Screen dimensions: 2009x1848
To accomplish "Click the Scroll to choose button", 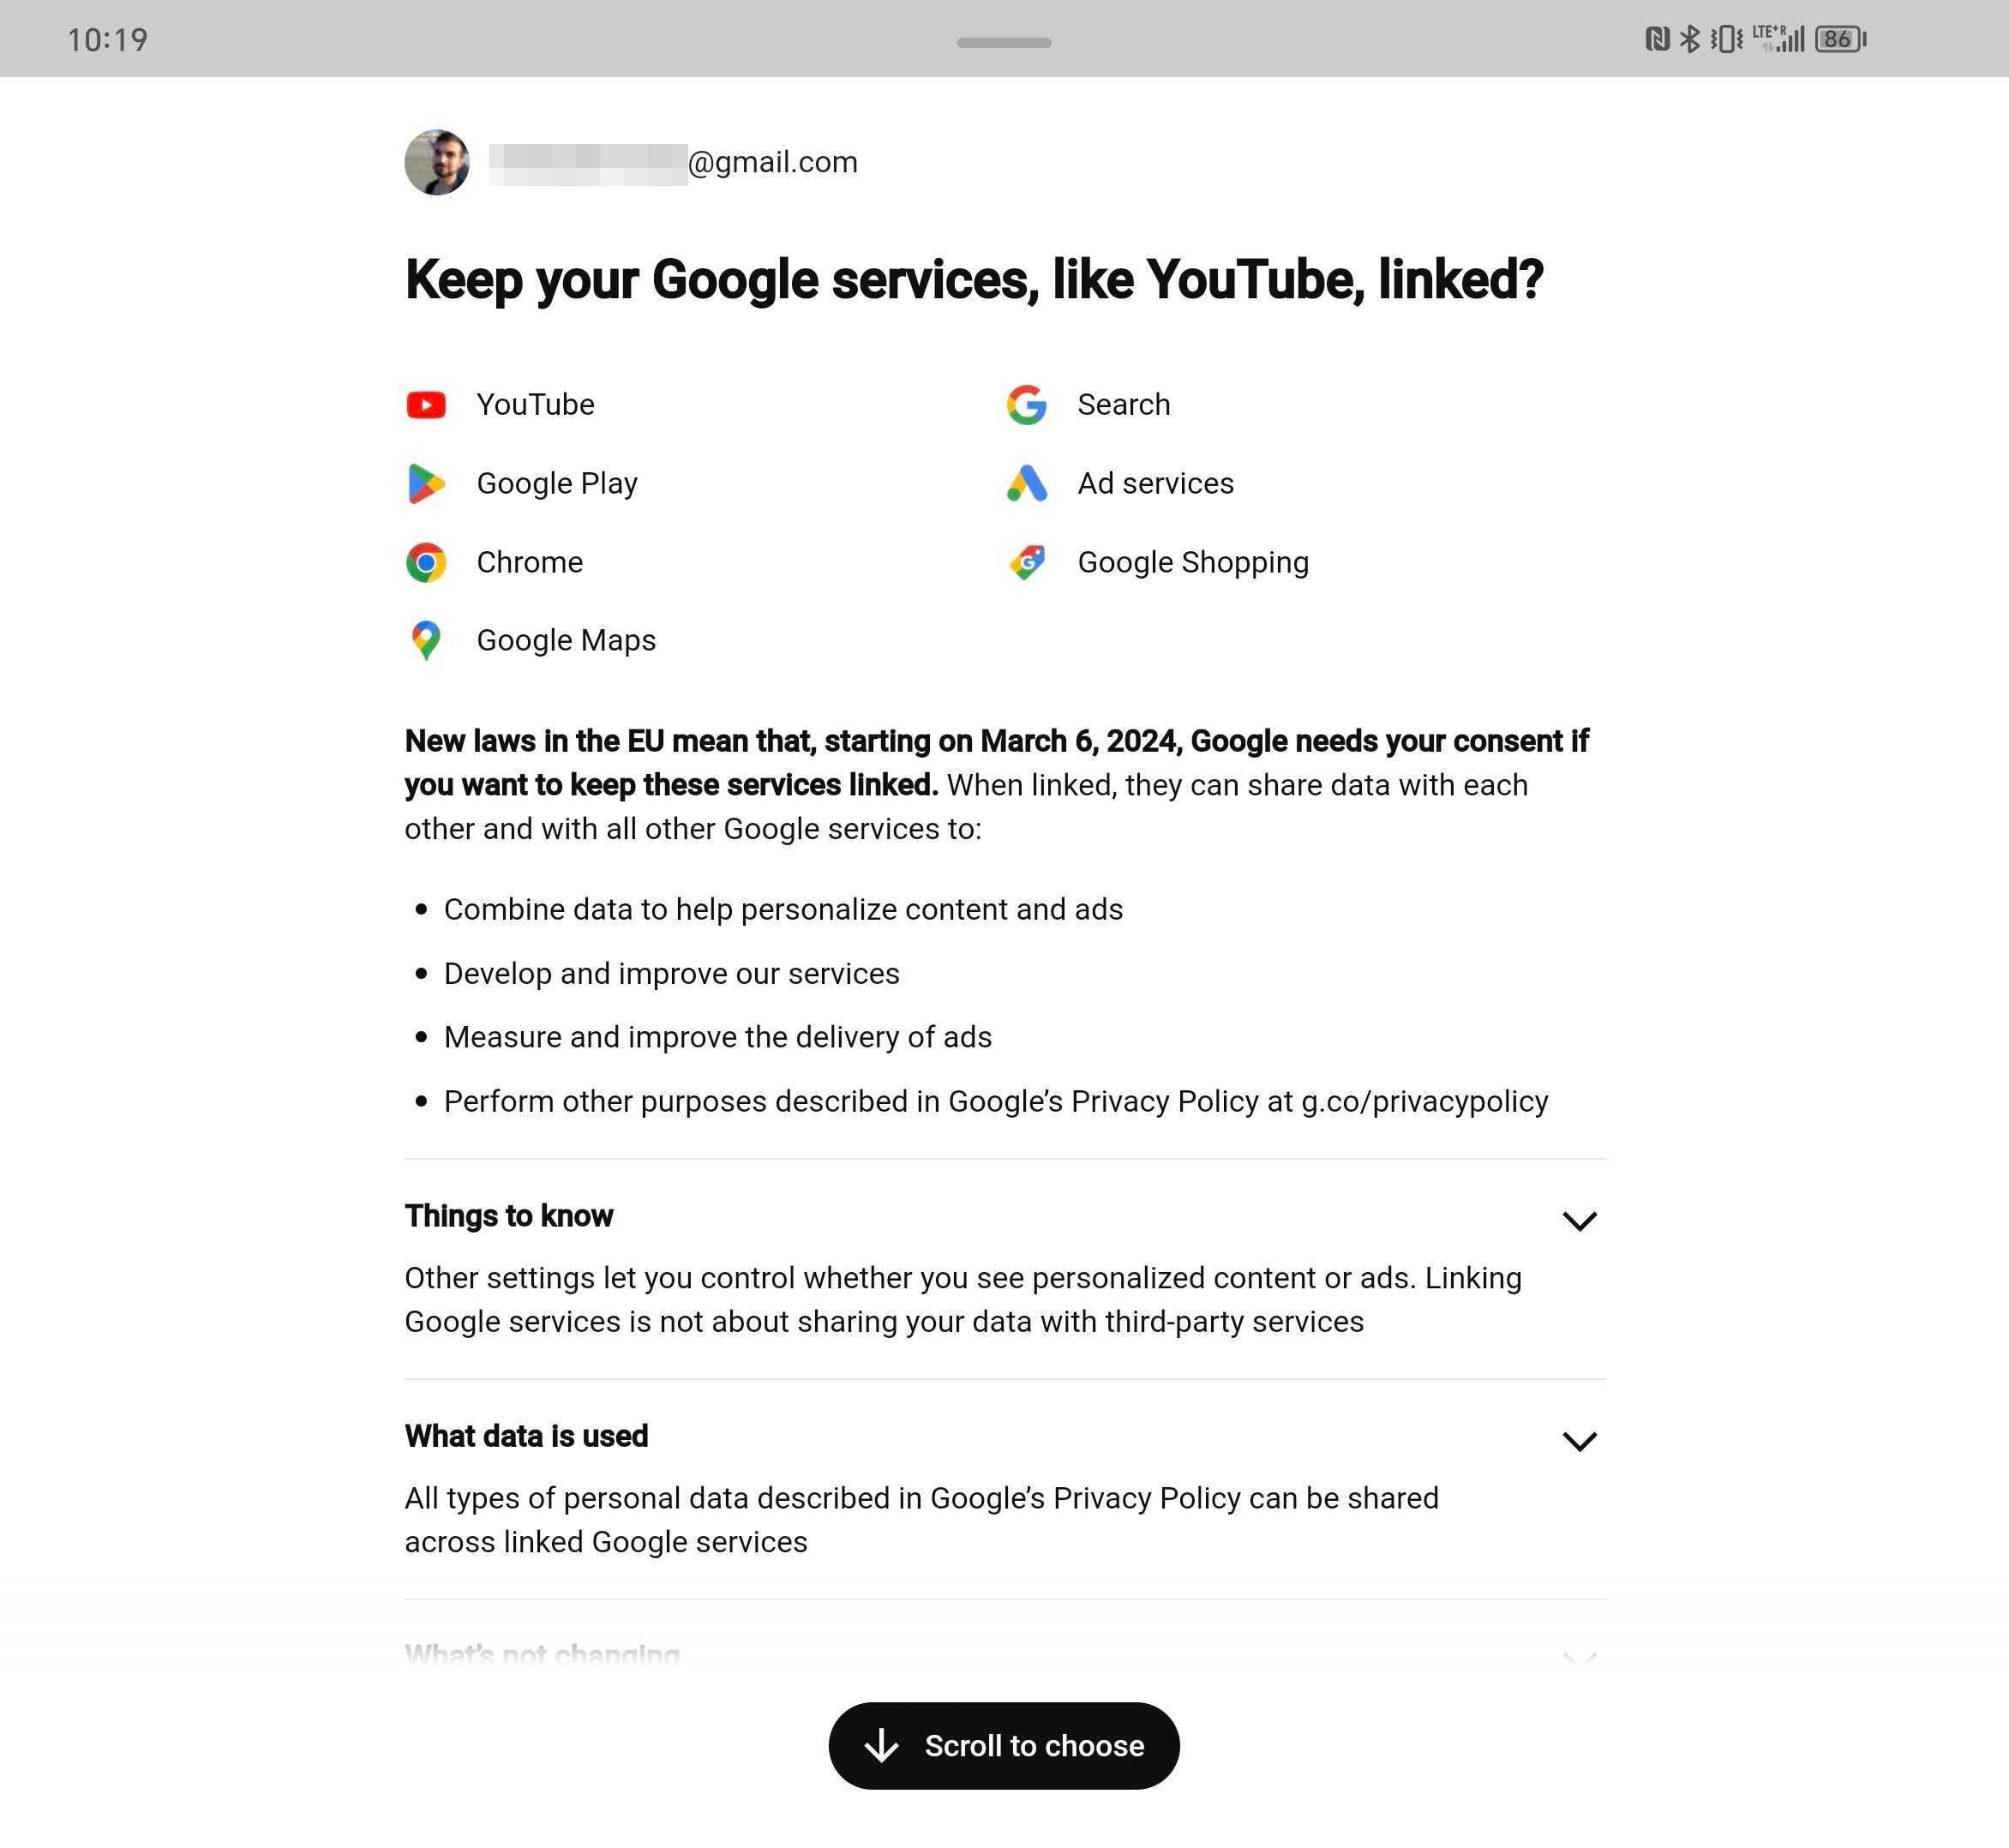I will [x=1004, y=1746].
